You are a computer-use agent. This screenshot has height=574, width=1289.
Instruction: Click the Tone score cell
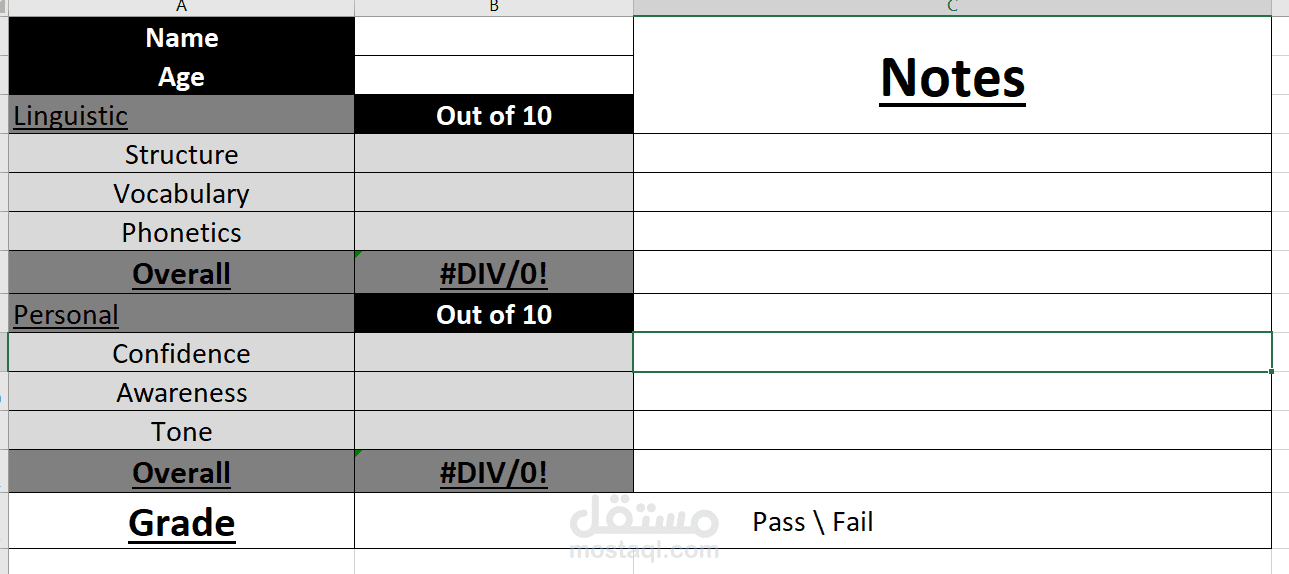tap(494, 431)
